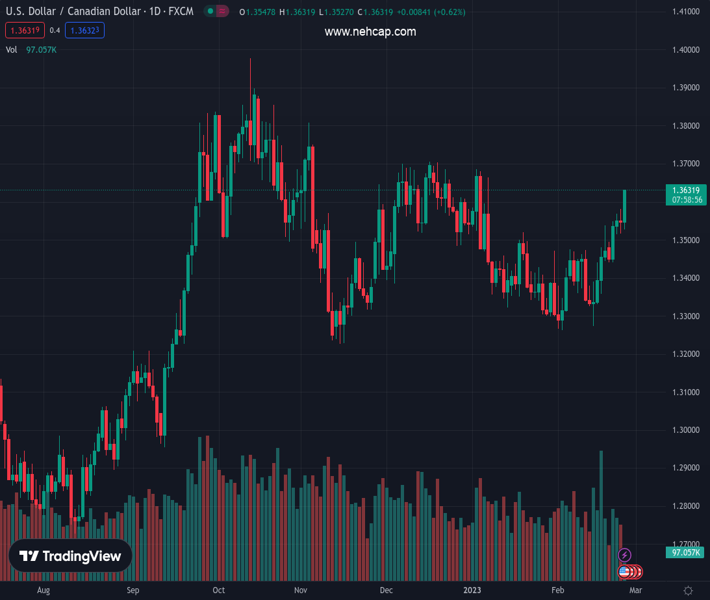
Task: Click the 97.057K volume value in legend
Action: [x=41, y=50]
